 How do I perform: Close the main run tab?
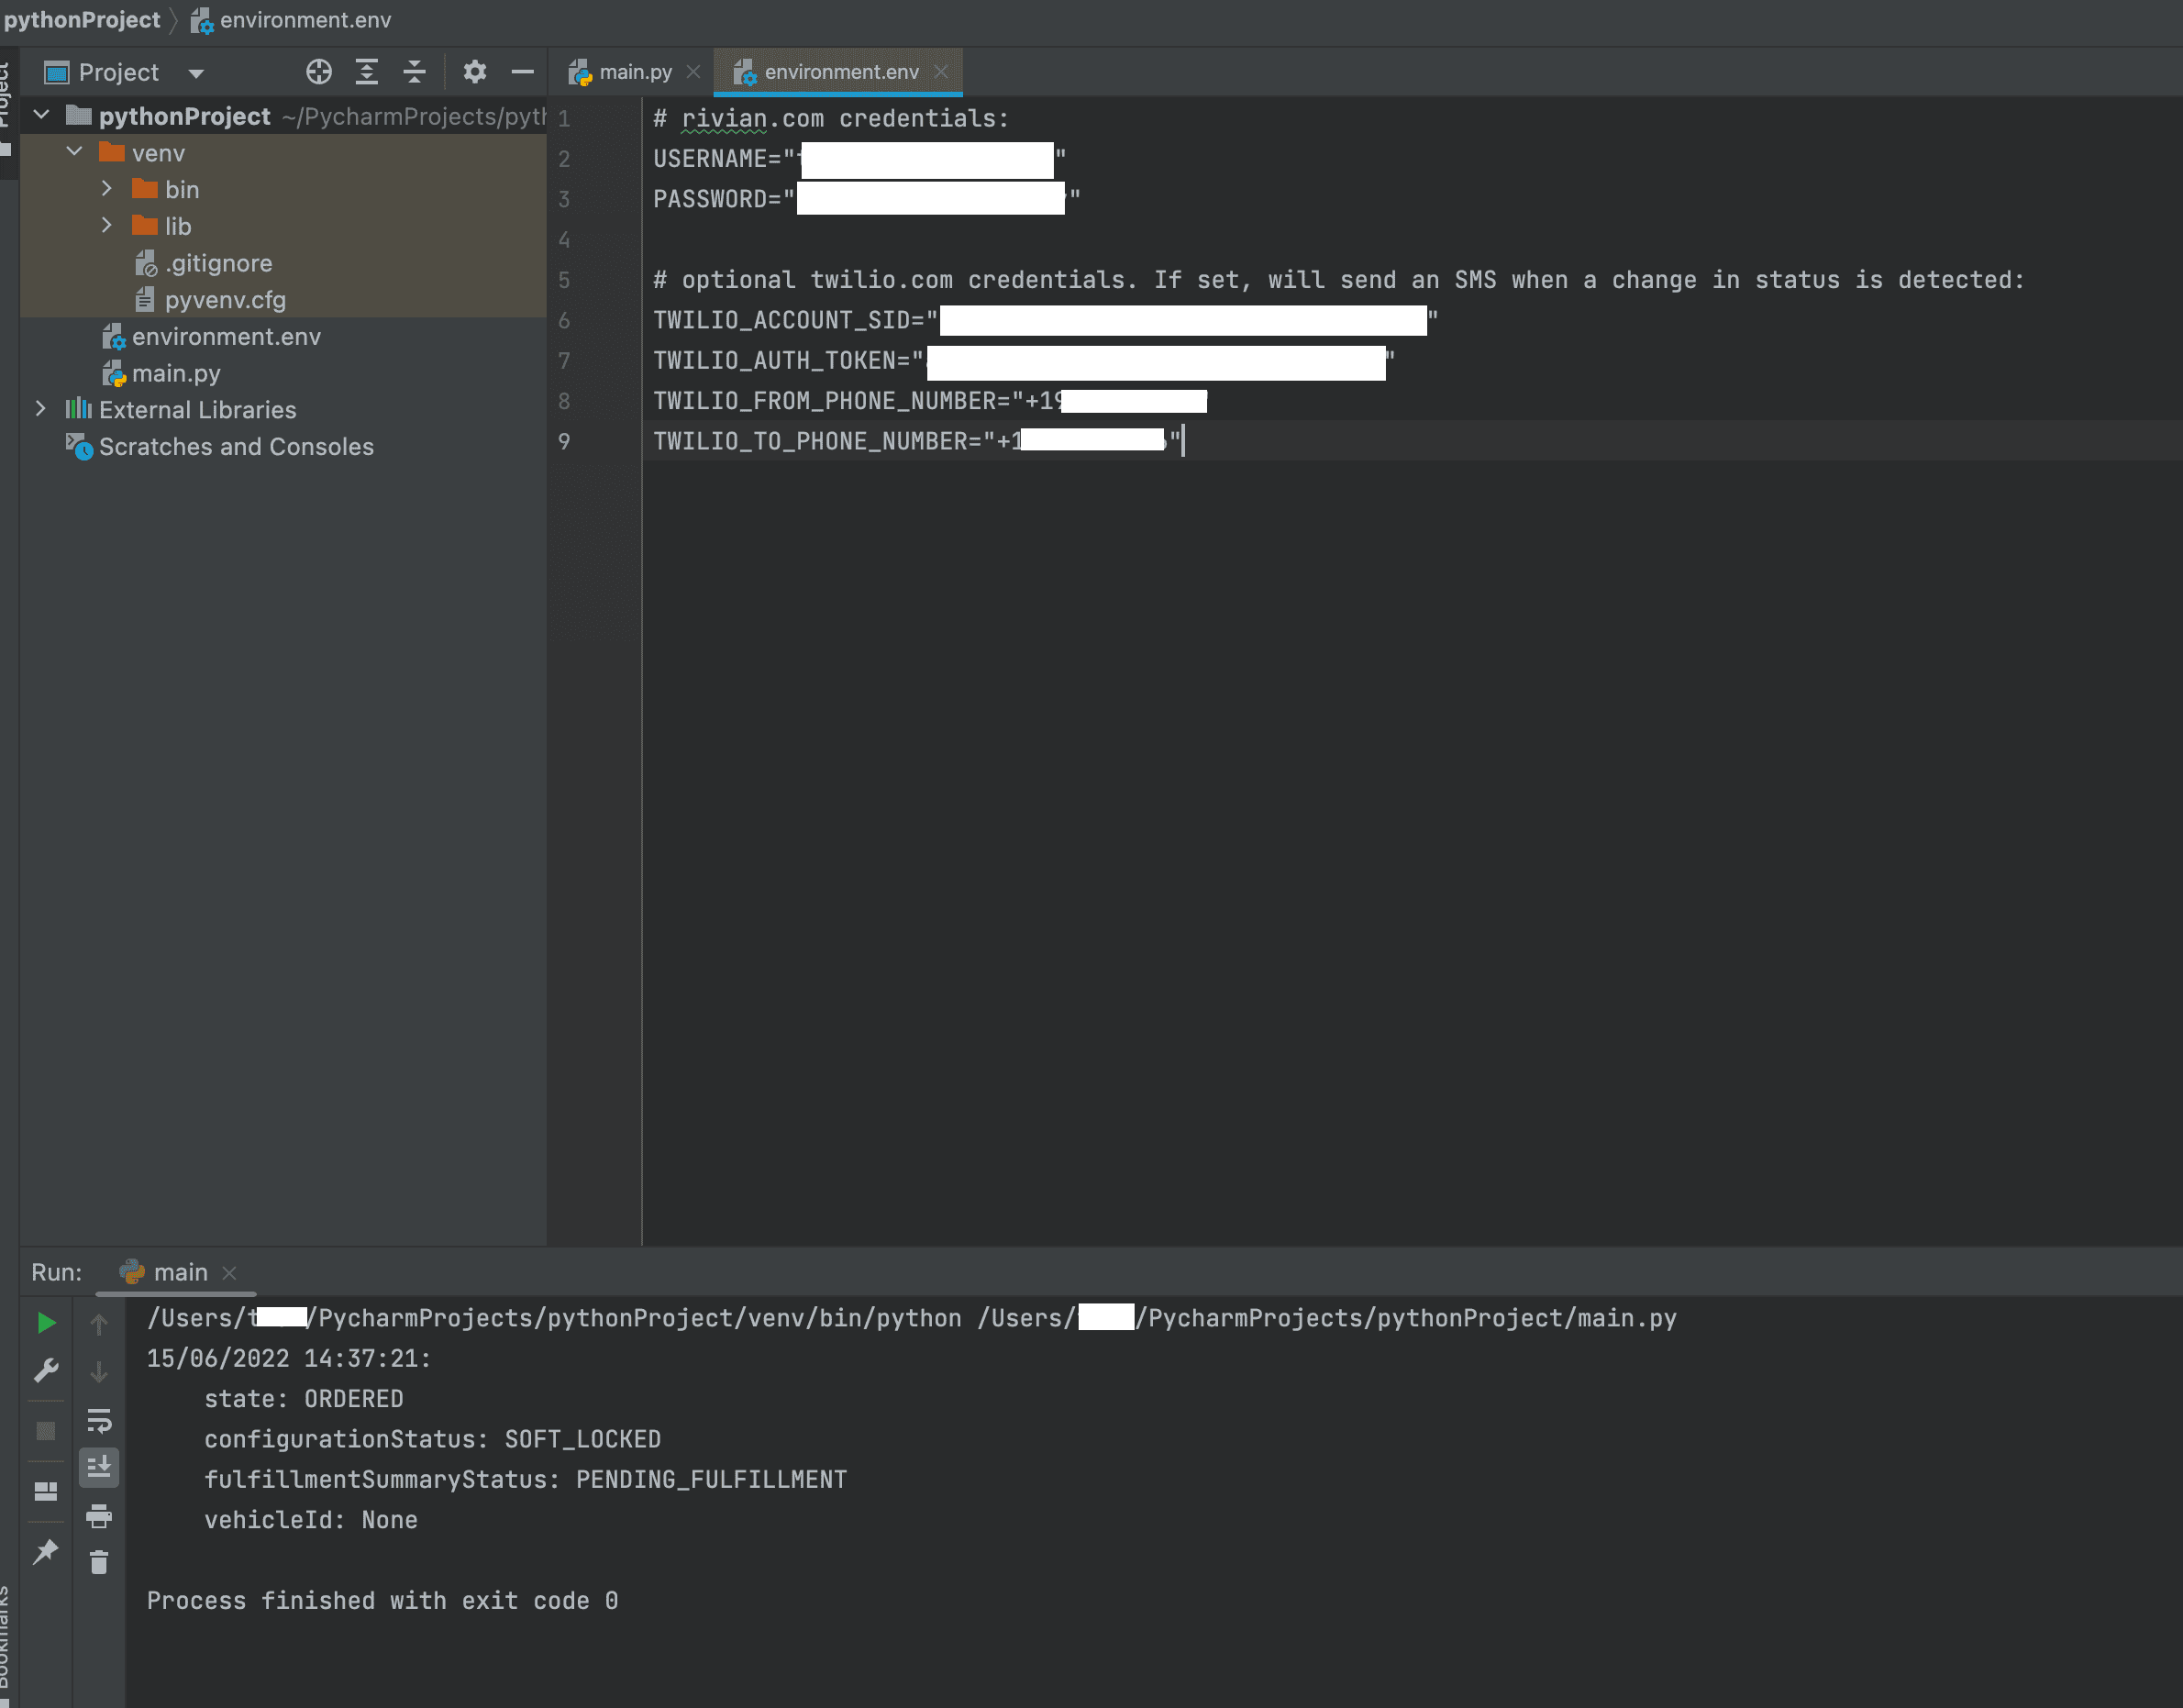[229, 1272]
